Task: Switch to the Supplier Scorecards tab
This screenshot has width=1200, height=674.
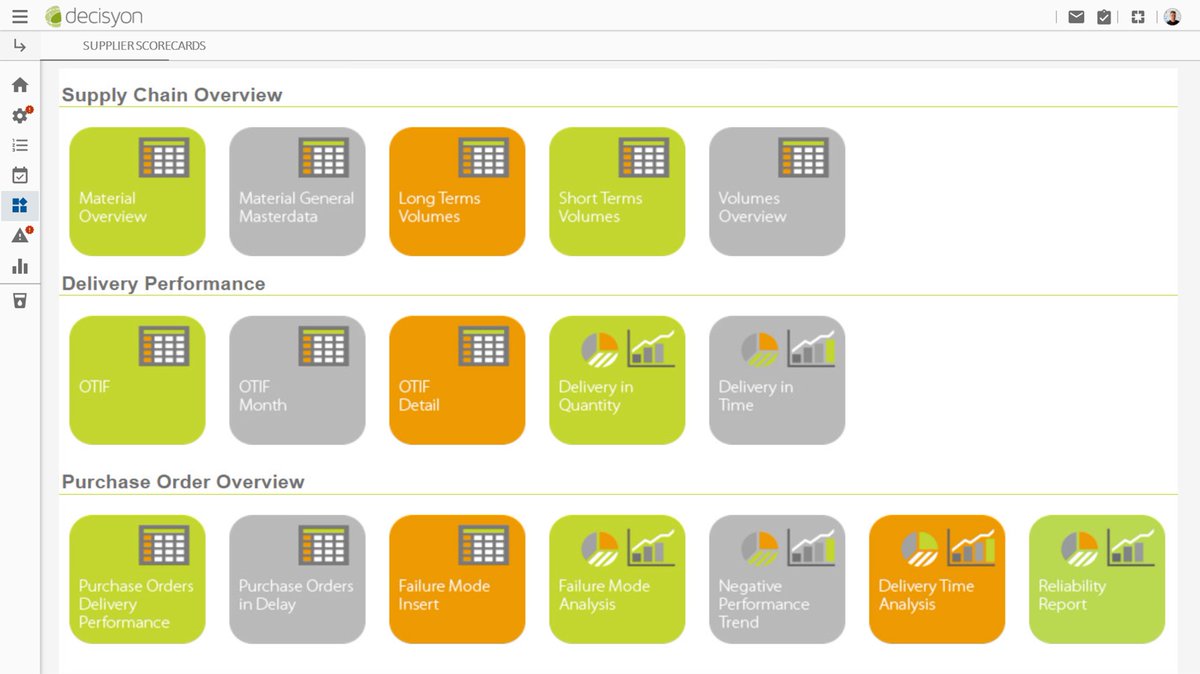Action: 143,45
